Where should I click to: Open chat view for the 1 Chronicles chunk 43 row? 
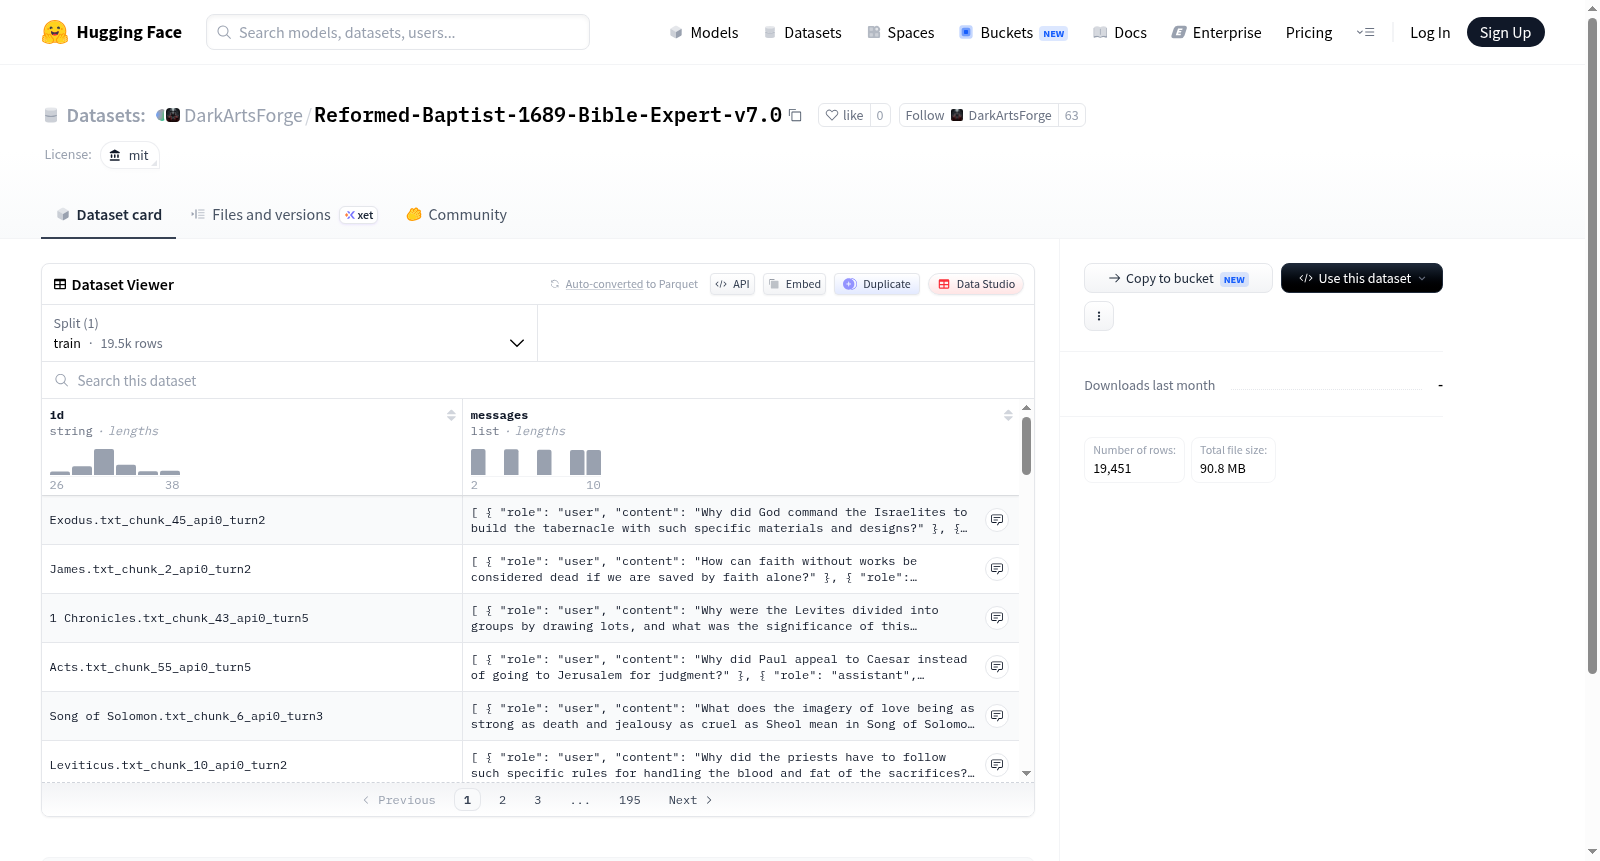pos(997,618)
